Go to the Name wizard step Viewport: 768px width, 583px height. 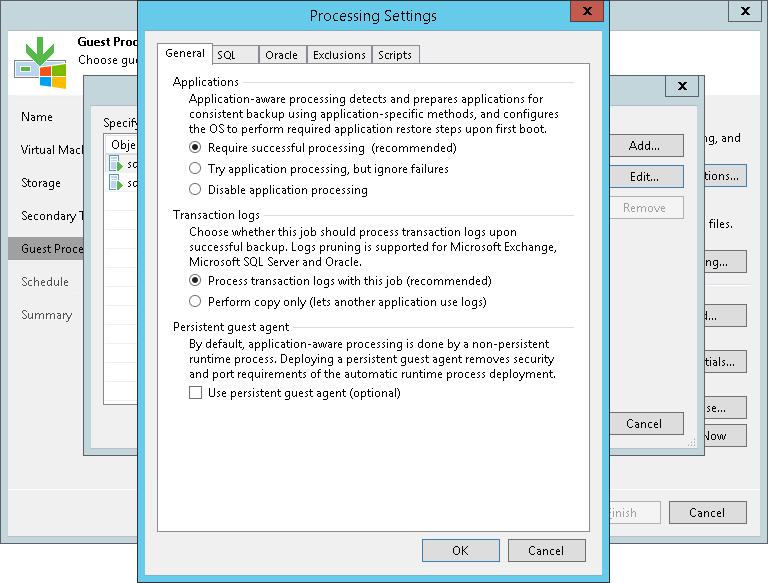pyautogui.click(x=37, y=117)
